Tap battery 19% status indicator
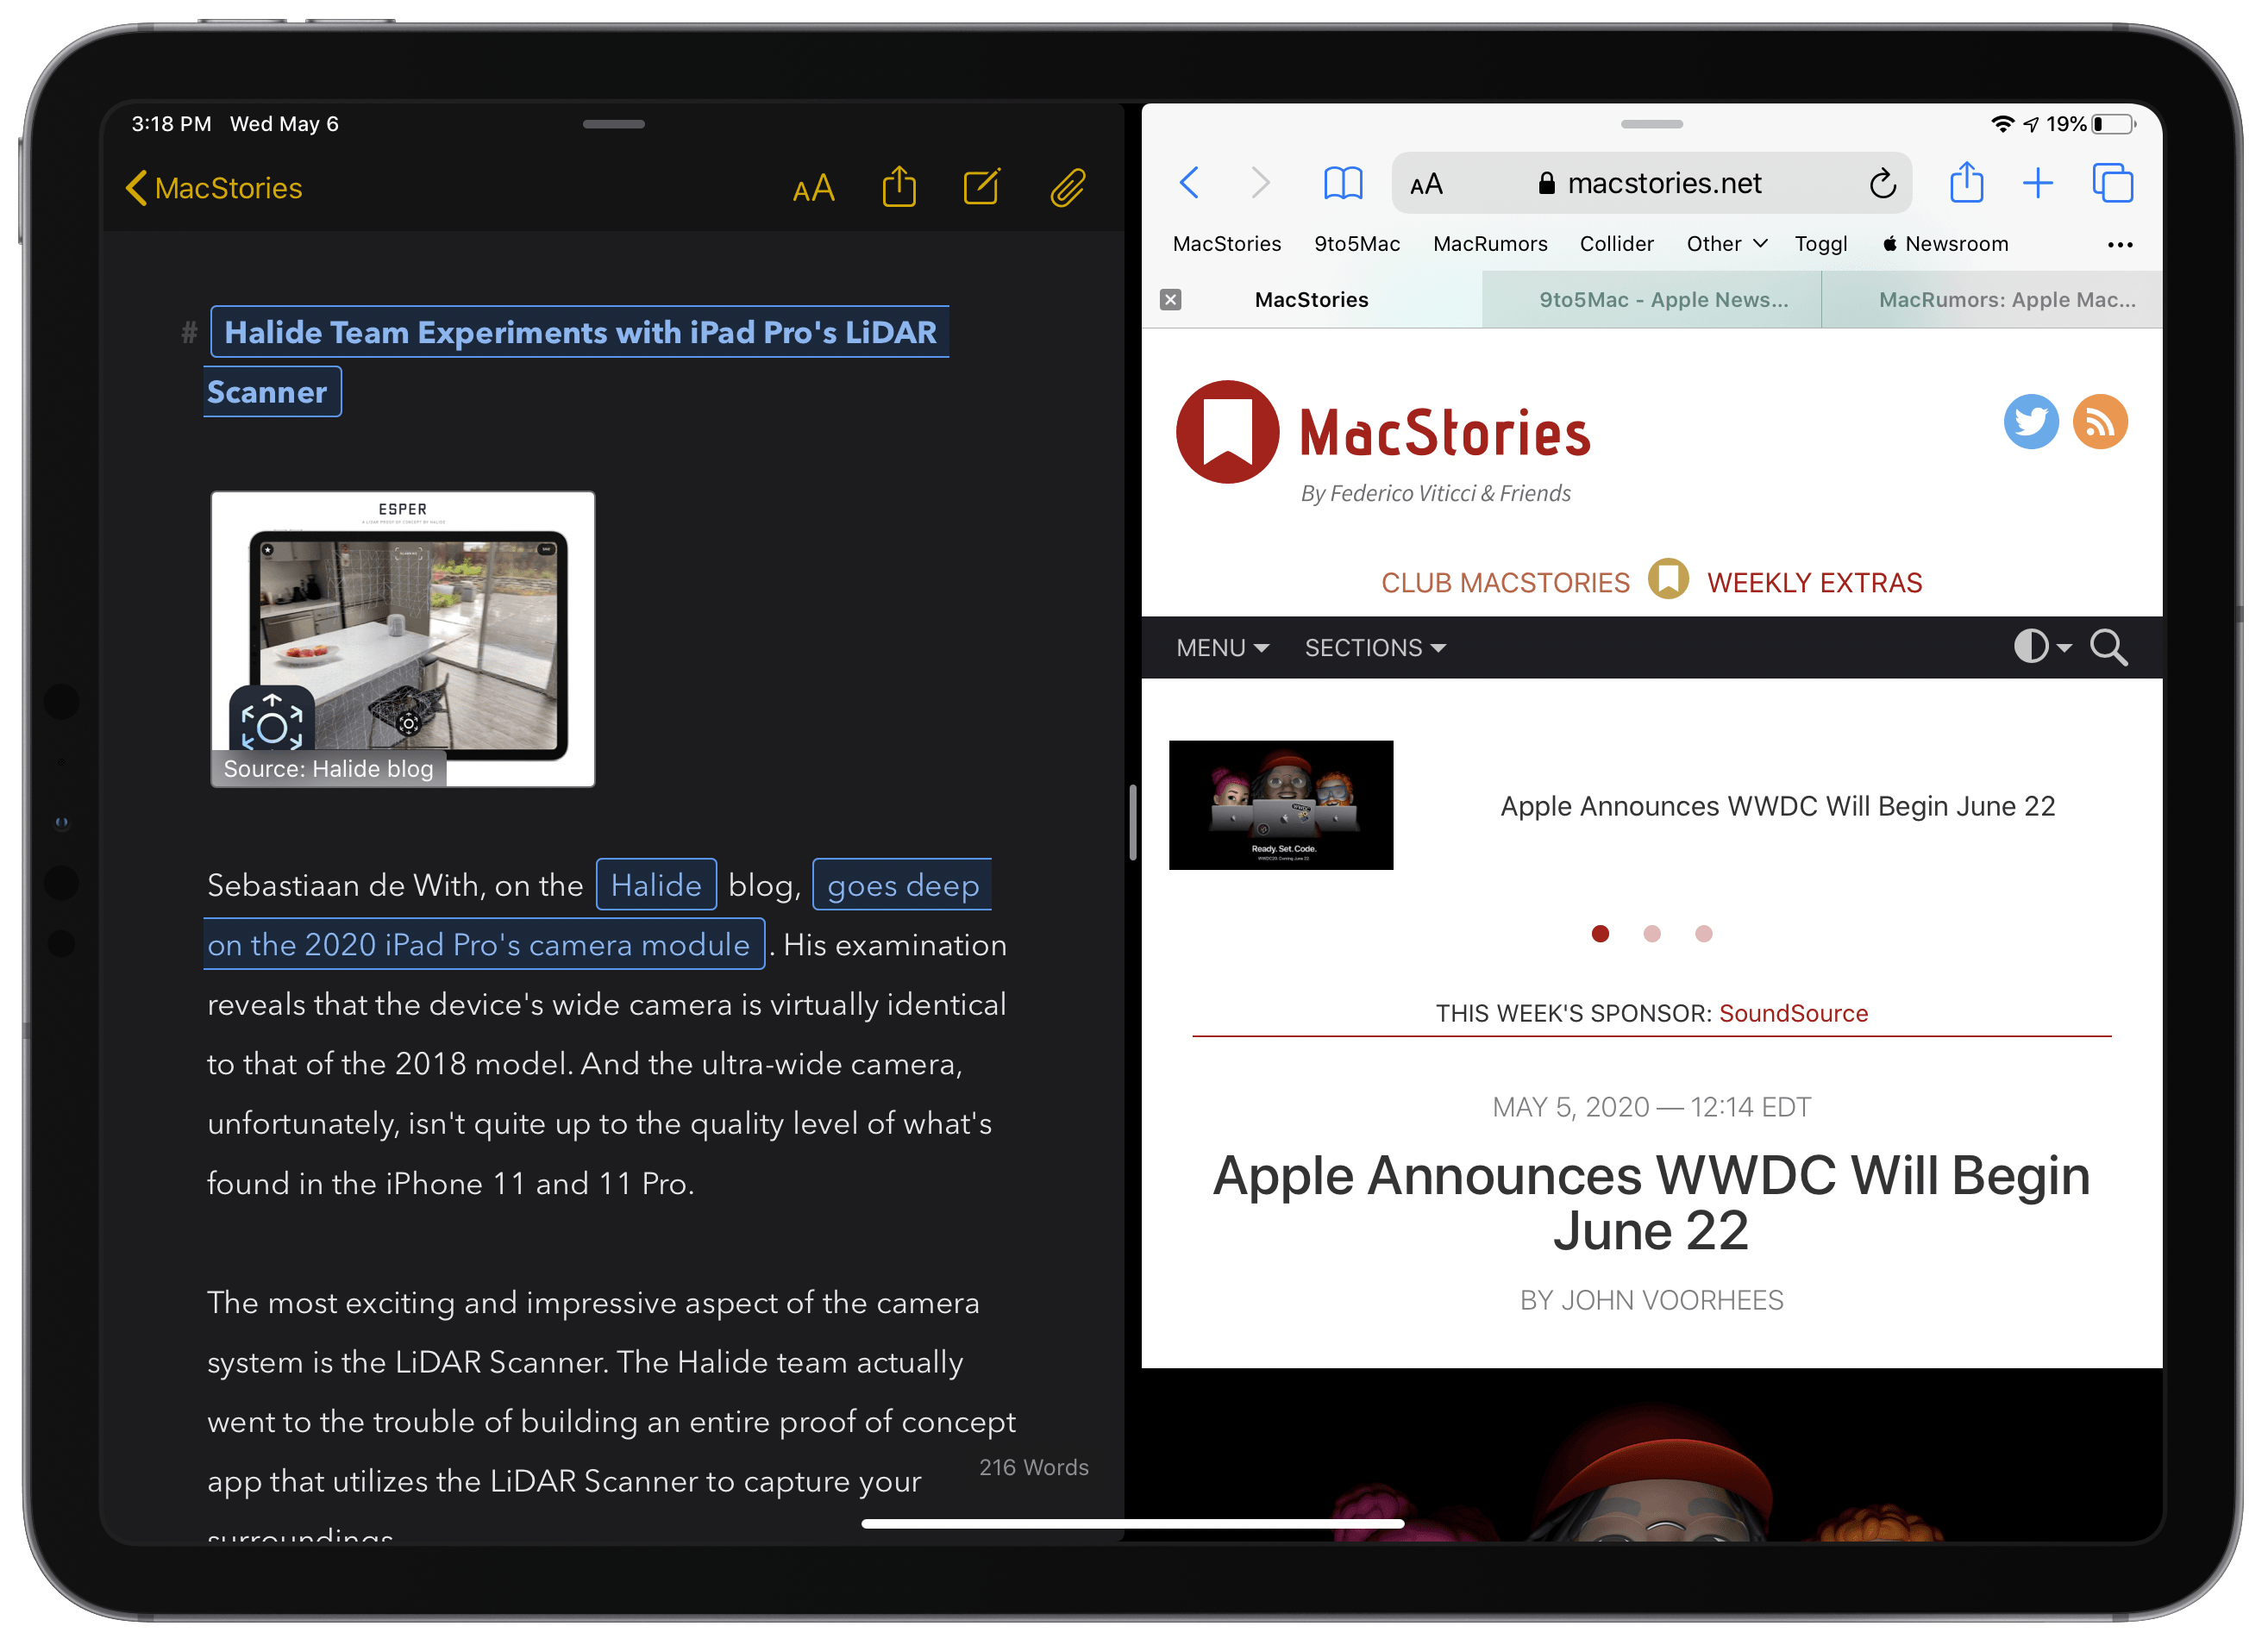 pos(2090,124)
